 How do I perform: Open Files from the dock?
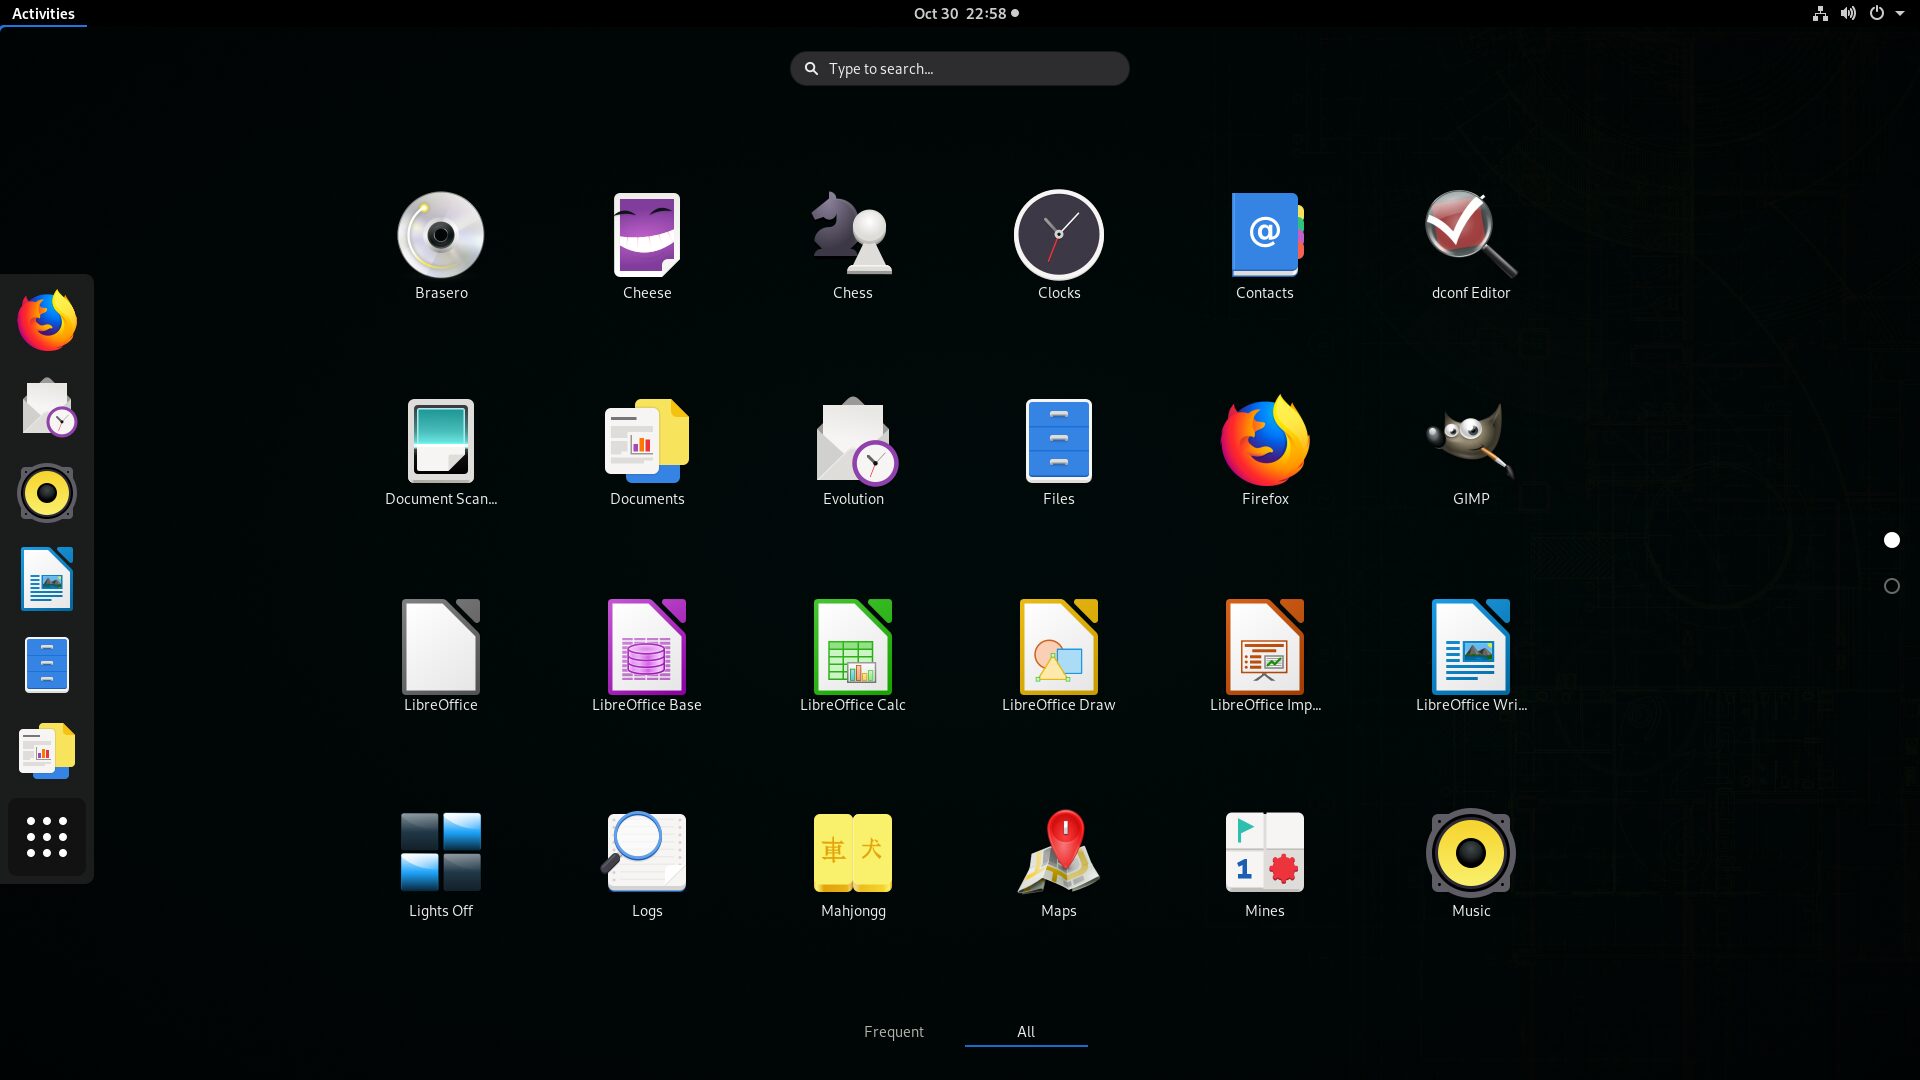coord(47,665)
